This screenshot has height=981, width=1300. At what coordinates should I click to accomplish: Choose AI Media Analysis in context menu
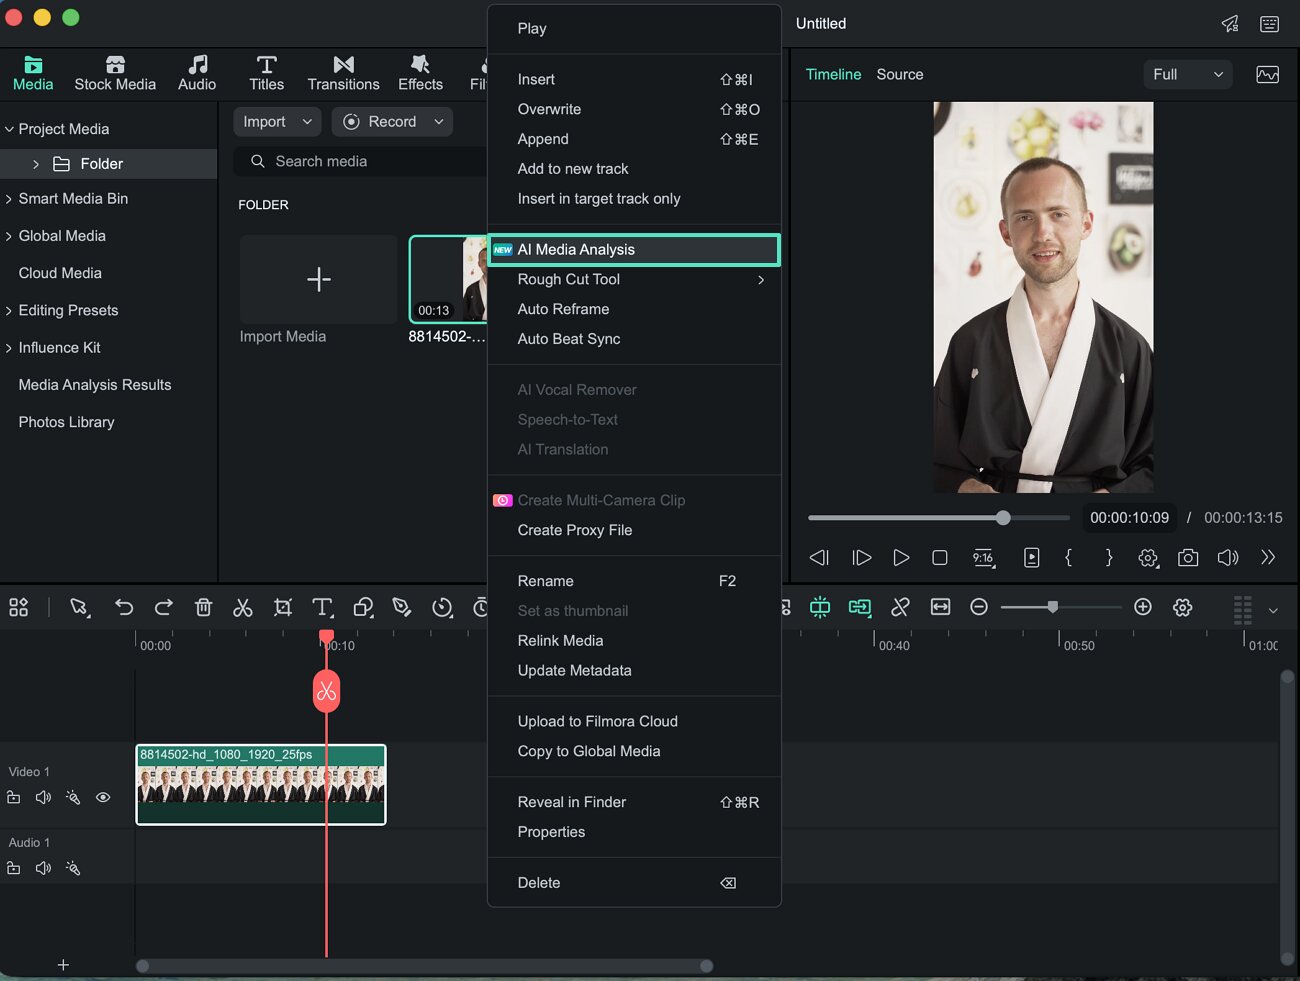click(x=634, y=250)
